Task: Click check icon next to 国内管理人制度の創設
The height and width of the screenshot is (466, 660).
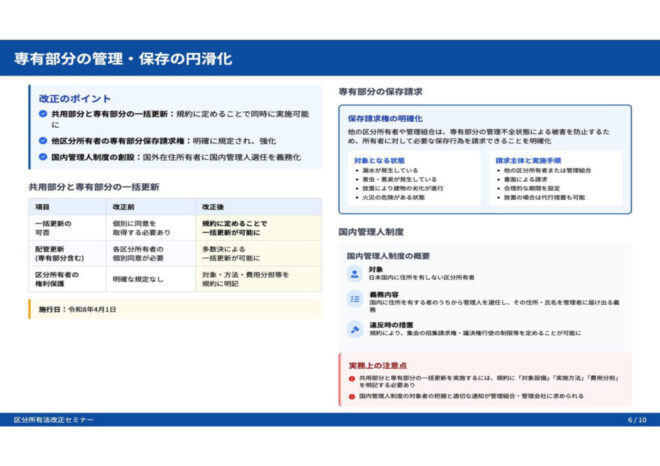Action: pos(43,157)
